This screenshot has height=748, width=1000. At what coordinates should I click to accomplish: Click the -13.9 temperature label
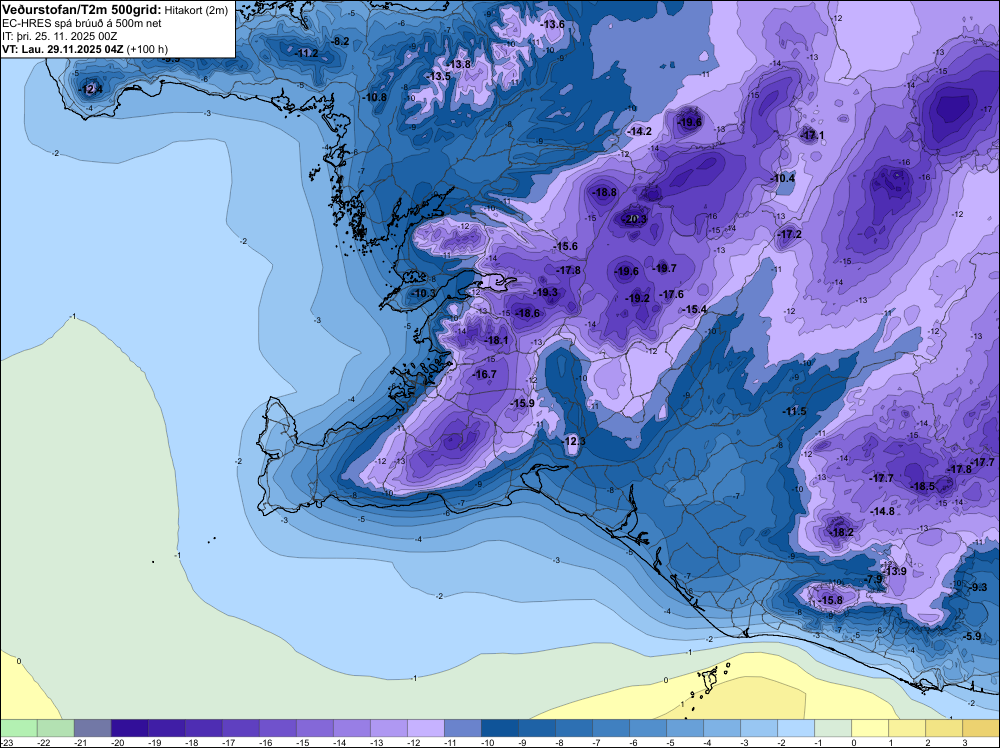[894, 571]
